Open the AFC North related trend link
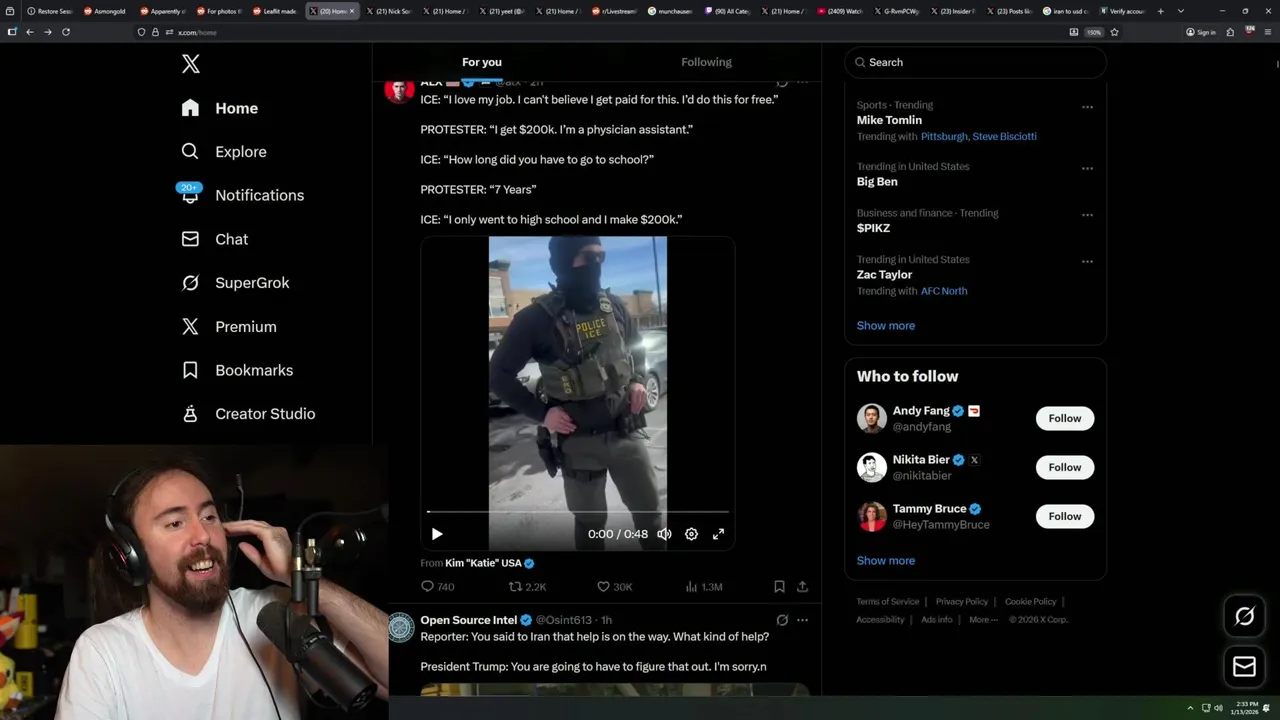The image size is (1280, 720). coord(944,291)
